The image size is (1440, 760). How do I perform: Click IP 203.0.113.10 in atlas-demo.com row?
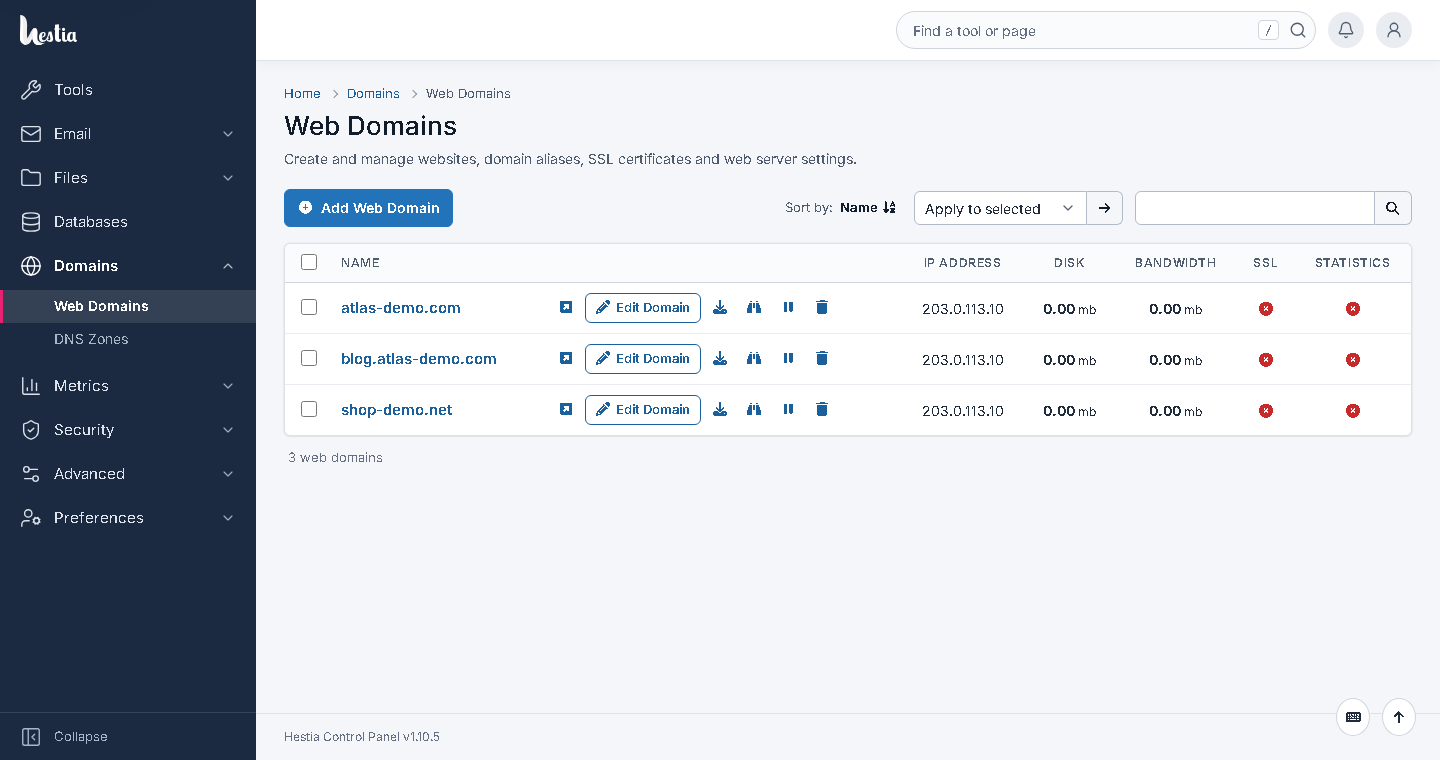[x=962, y=309]
